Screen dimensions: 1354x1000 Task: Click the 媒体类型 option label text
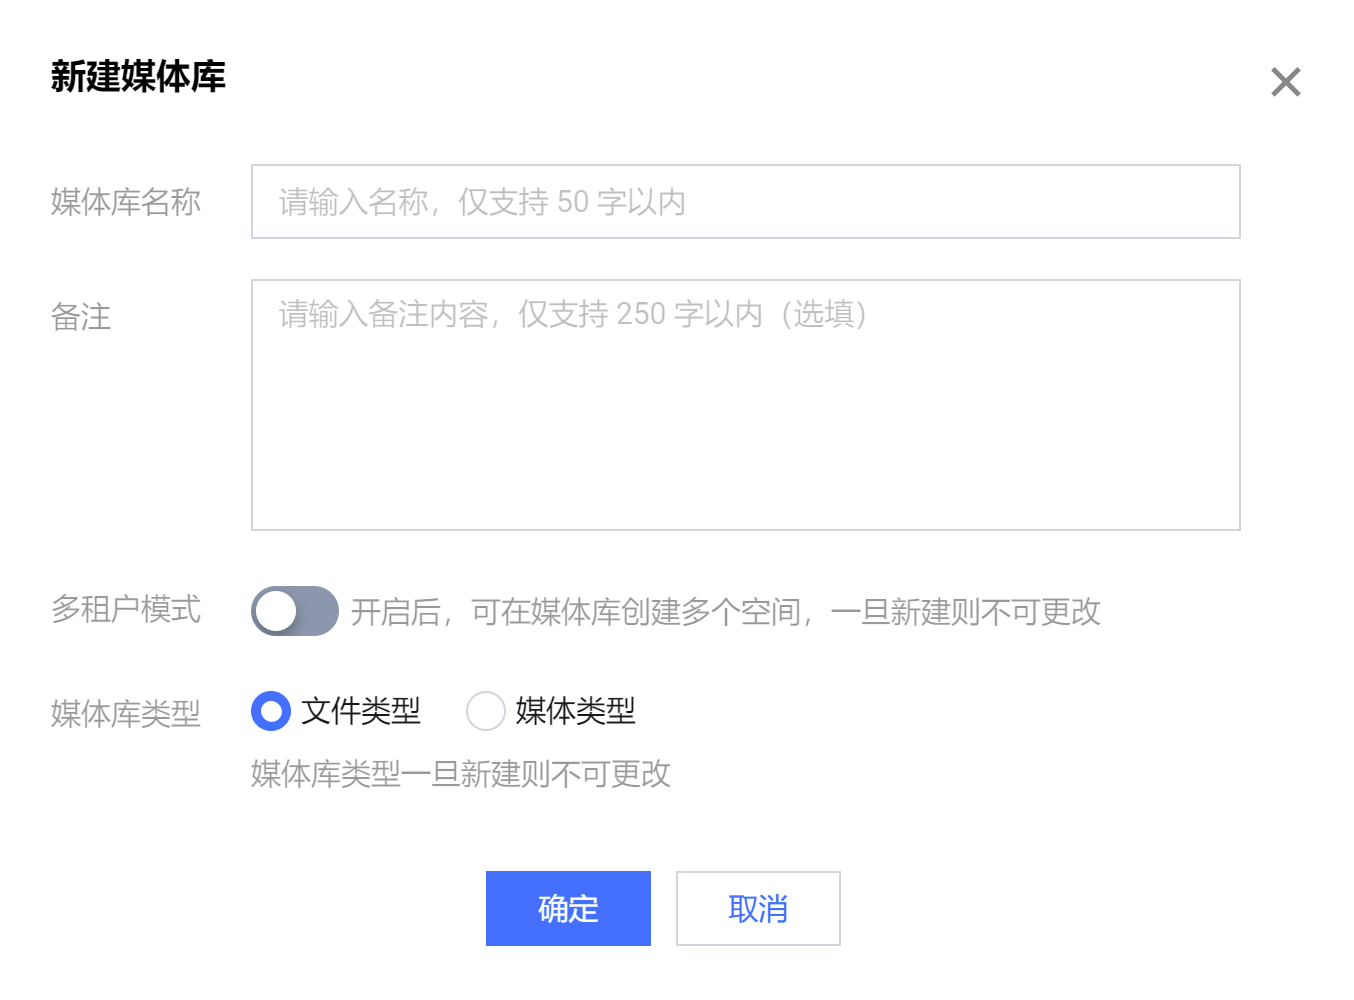coord(575,711)
